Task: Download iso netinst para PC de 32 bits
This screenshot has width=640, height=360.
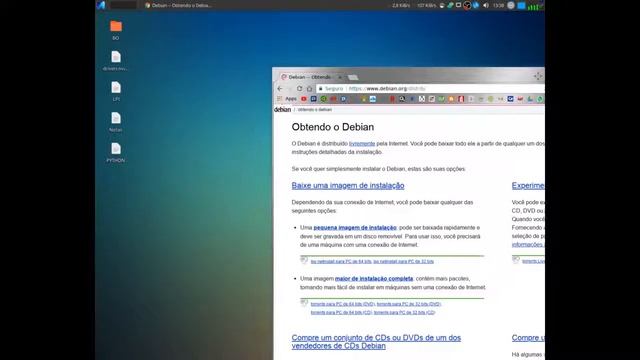Action: pyautogui.click(x=403, y=261)
